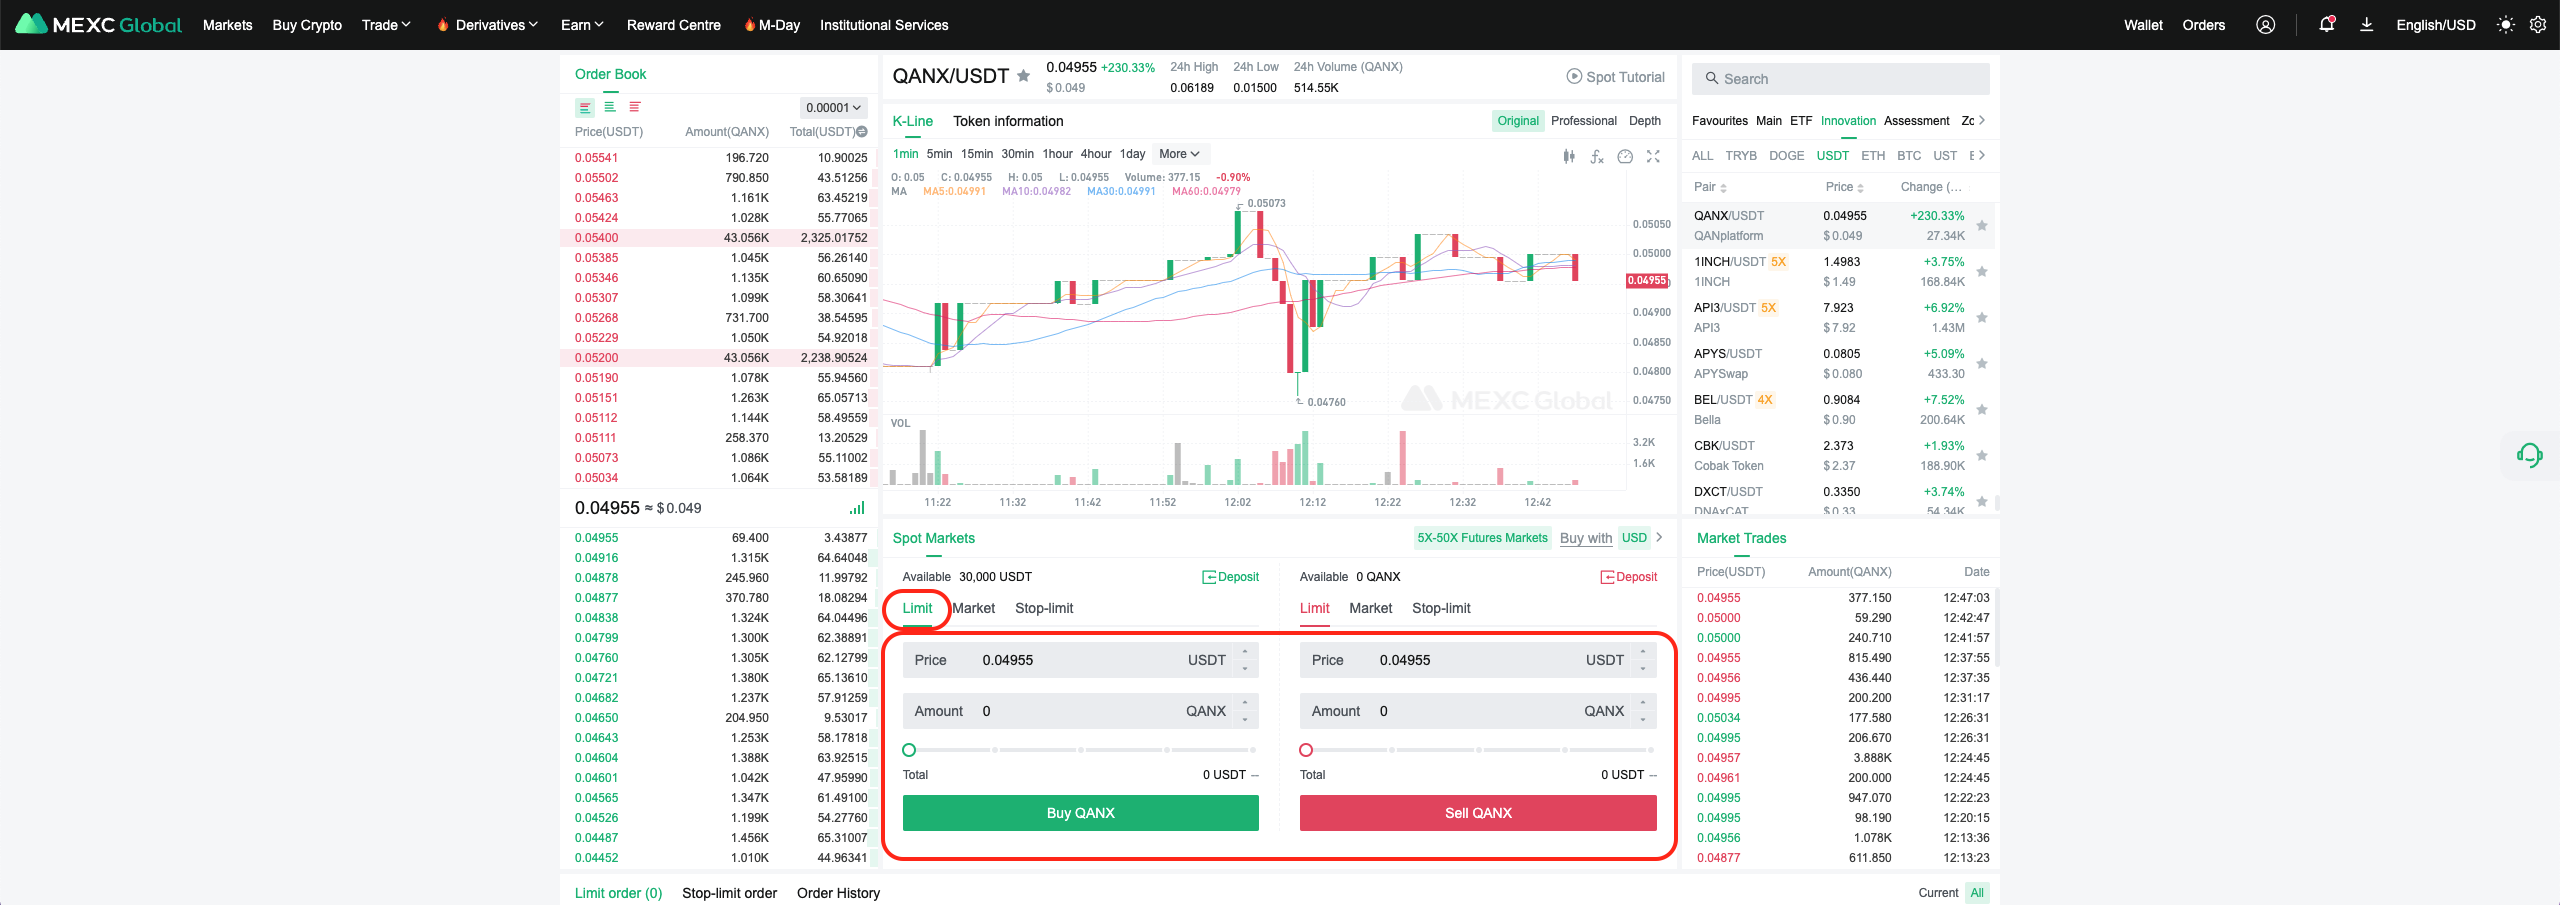Click the Buy QANX button
The image size is (2560, 905).
[1080, 813]
